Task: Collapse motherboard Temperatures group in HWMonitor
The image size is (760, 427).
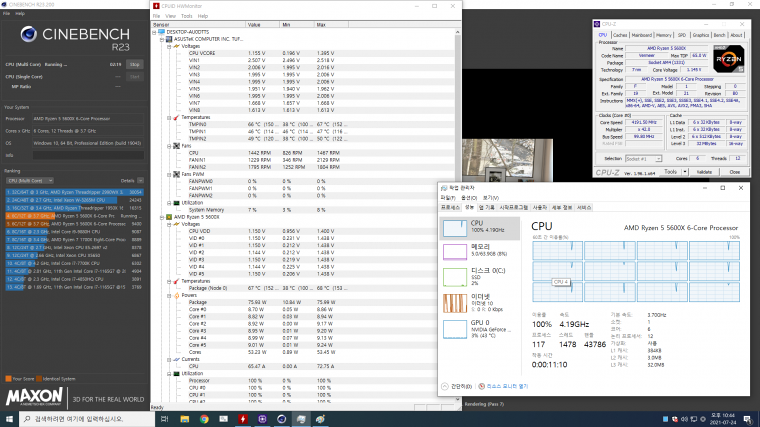Action: point(169,118)
